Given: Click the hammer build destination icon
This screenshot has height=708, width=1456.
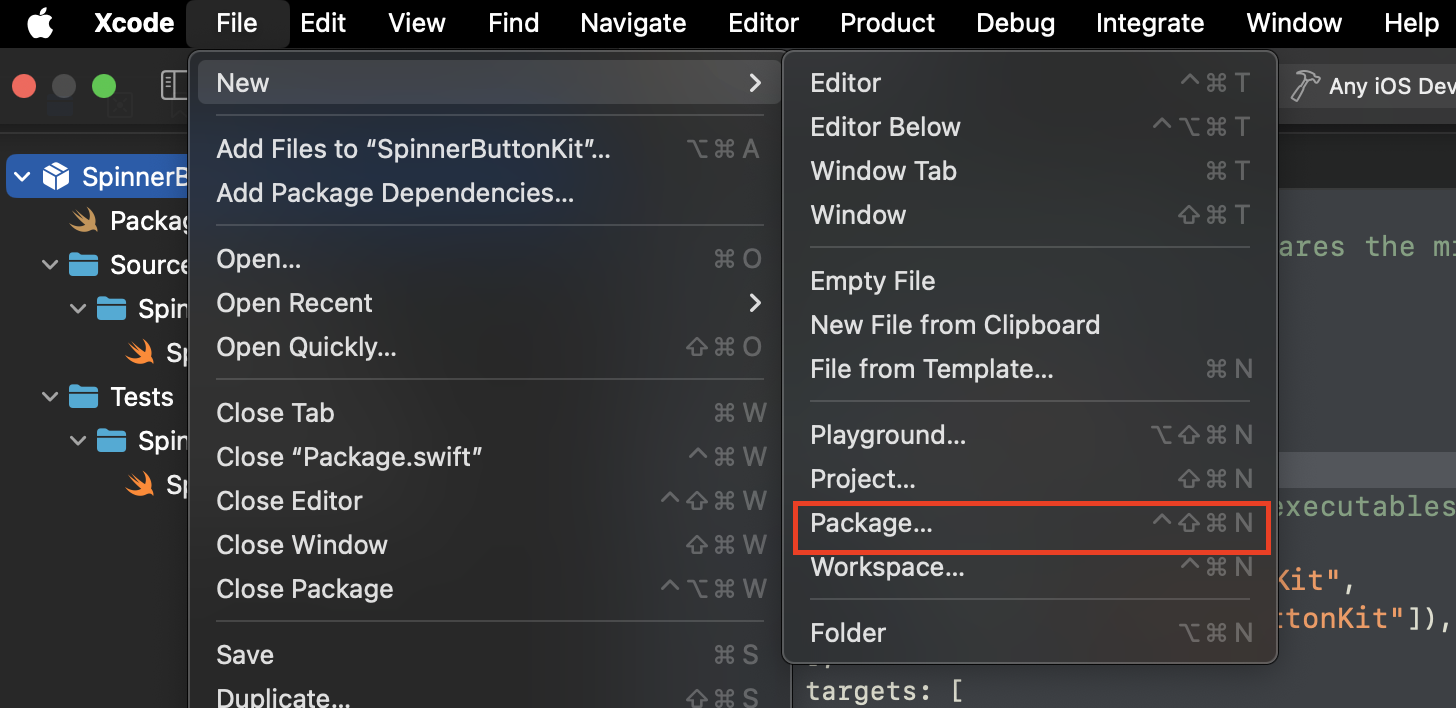Looking at the screenshot, I should [1304, 86].
